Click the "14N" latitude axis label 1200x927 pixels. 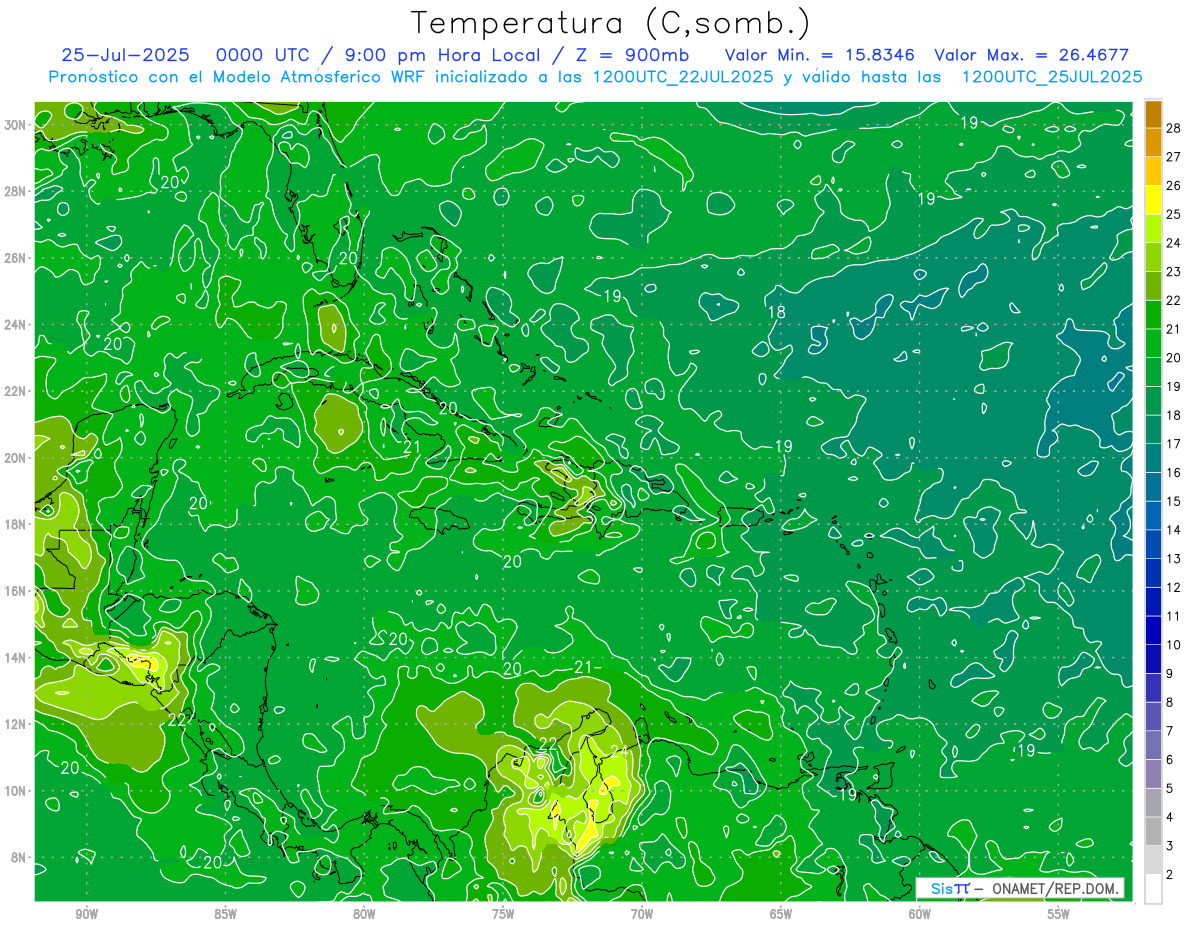point(14,658)
